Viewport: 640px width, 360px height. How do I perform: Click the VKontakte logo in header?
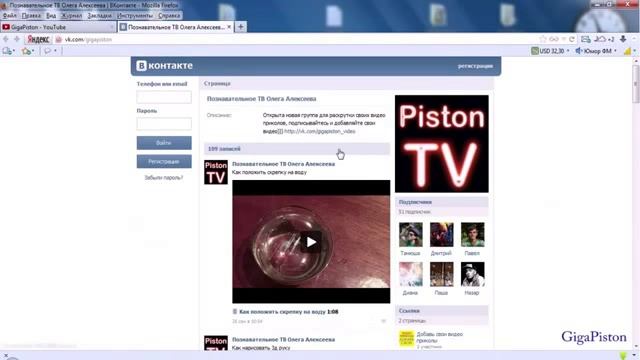coord(164,66)
